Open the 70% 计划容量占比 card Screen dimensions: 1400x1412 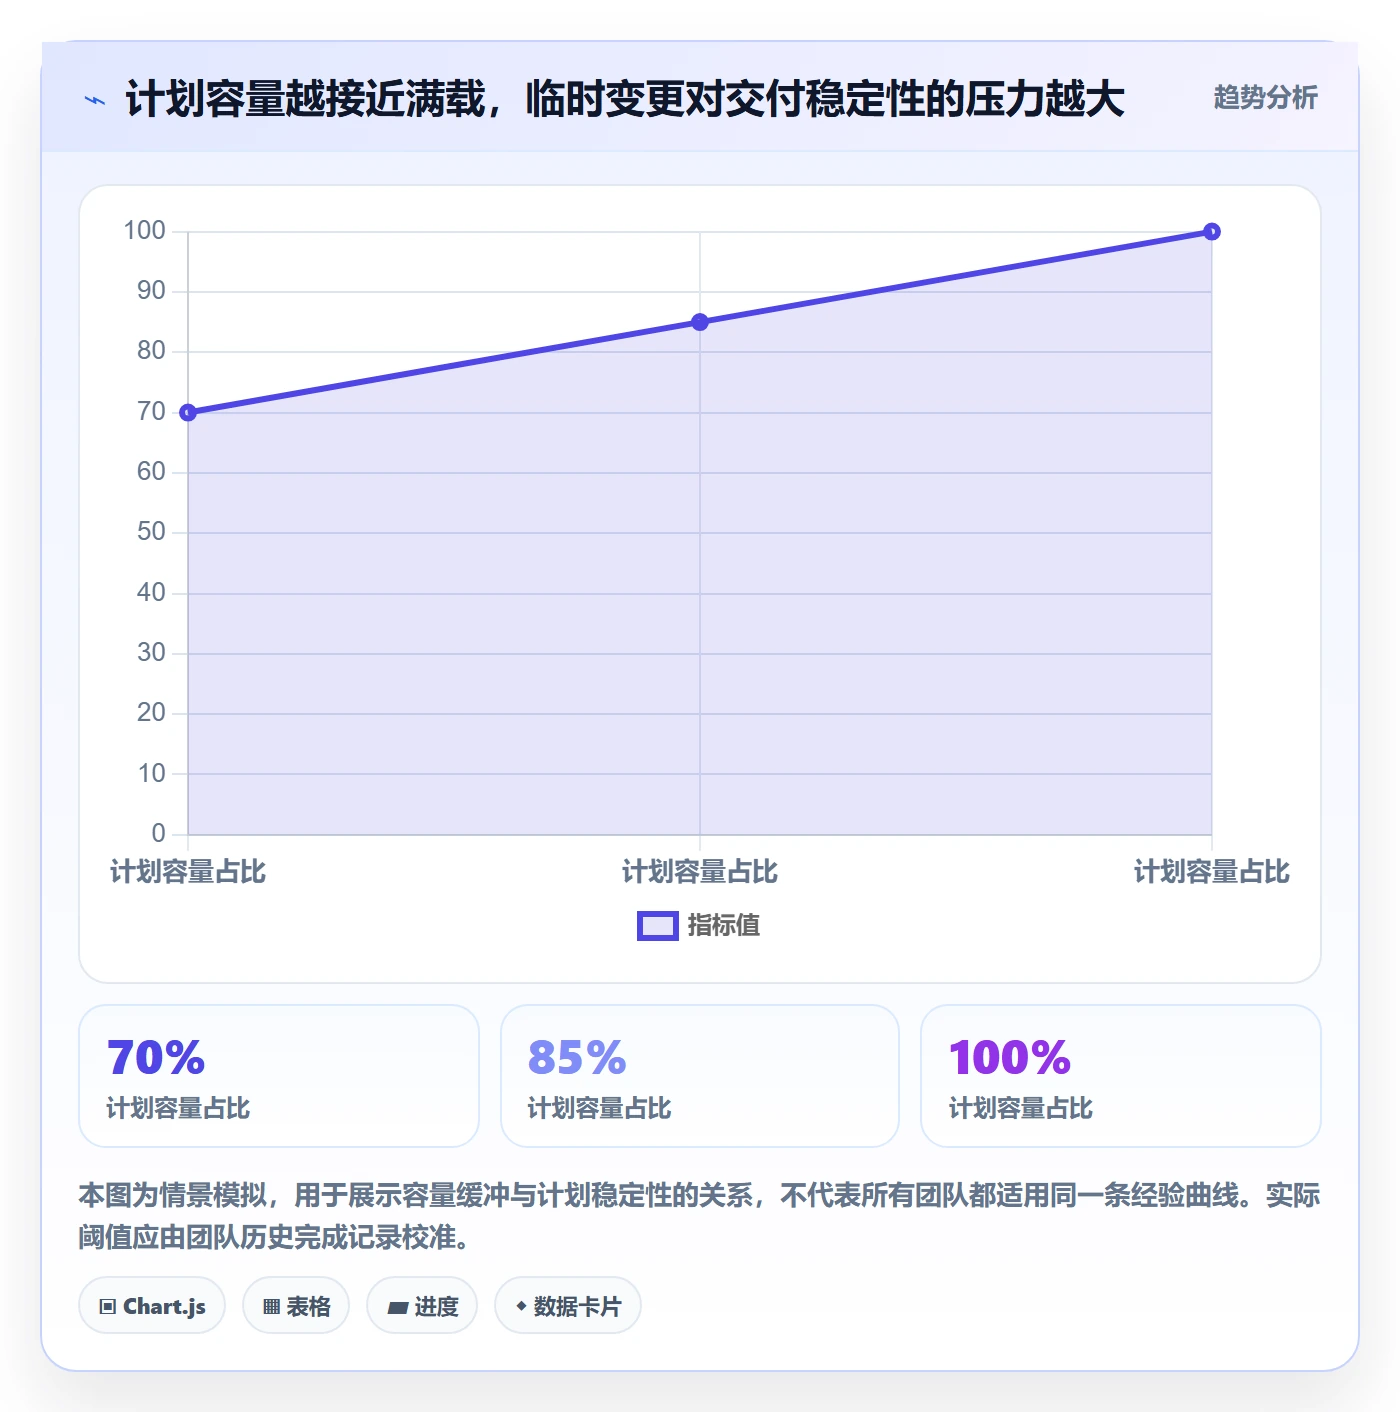[x=279, y=1076]
